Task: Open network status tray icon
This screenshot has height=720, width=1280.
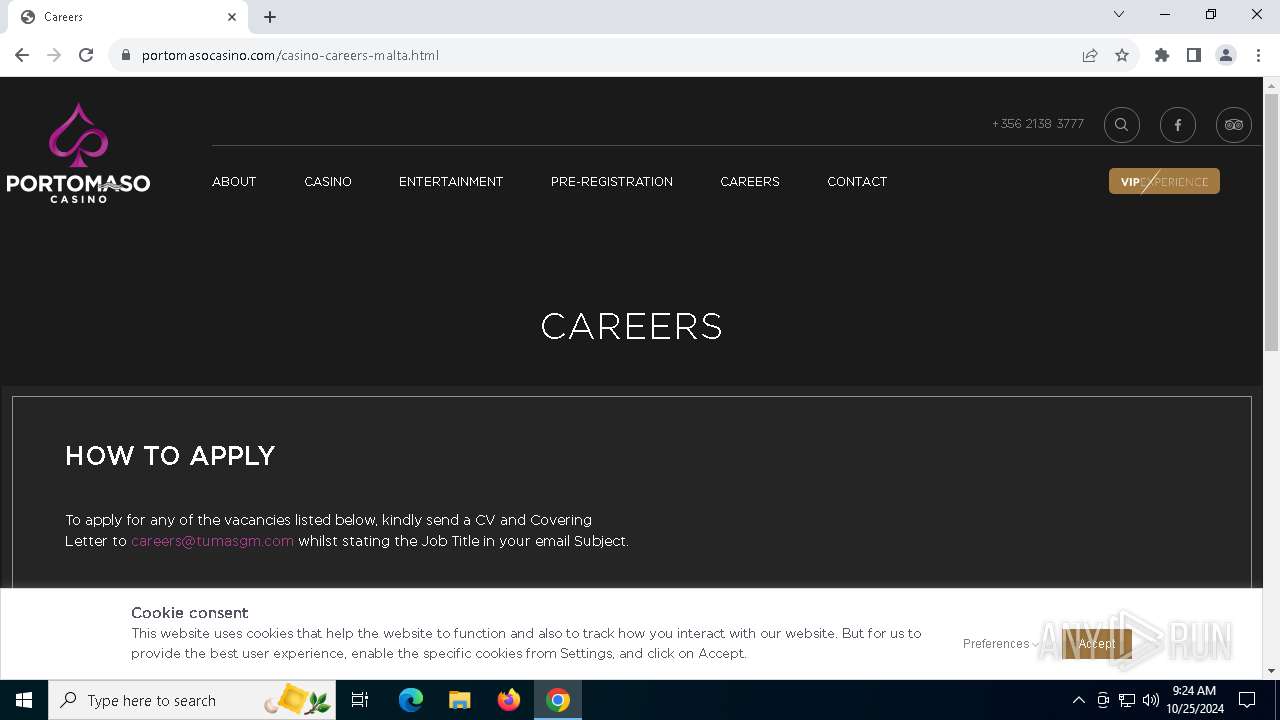Action: click(1127, 700)
